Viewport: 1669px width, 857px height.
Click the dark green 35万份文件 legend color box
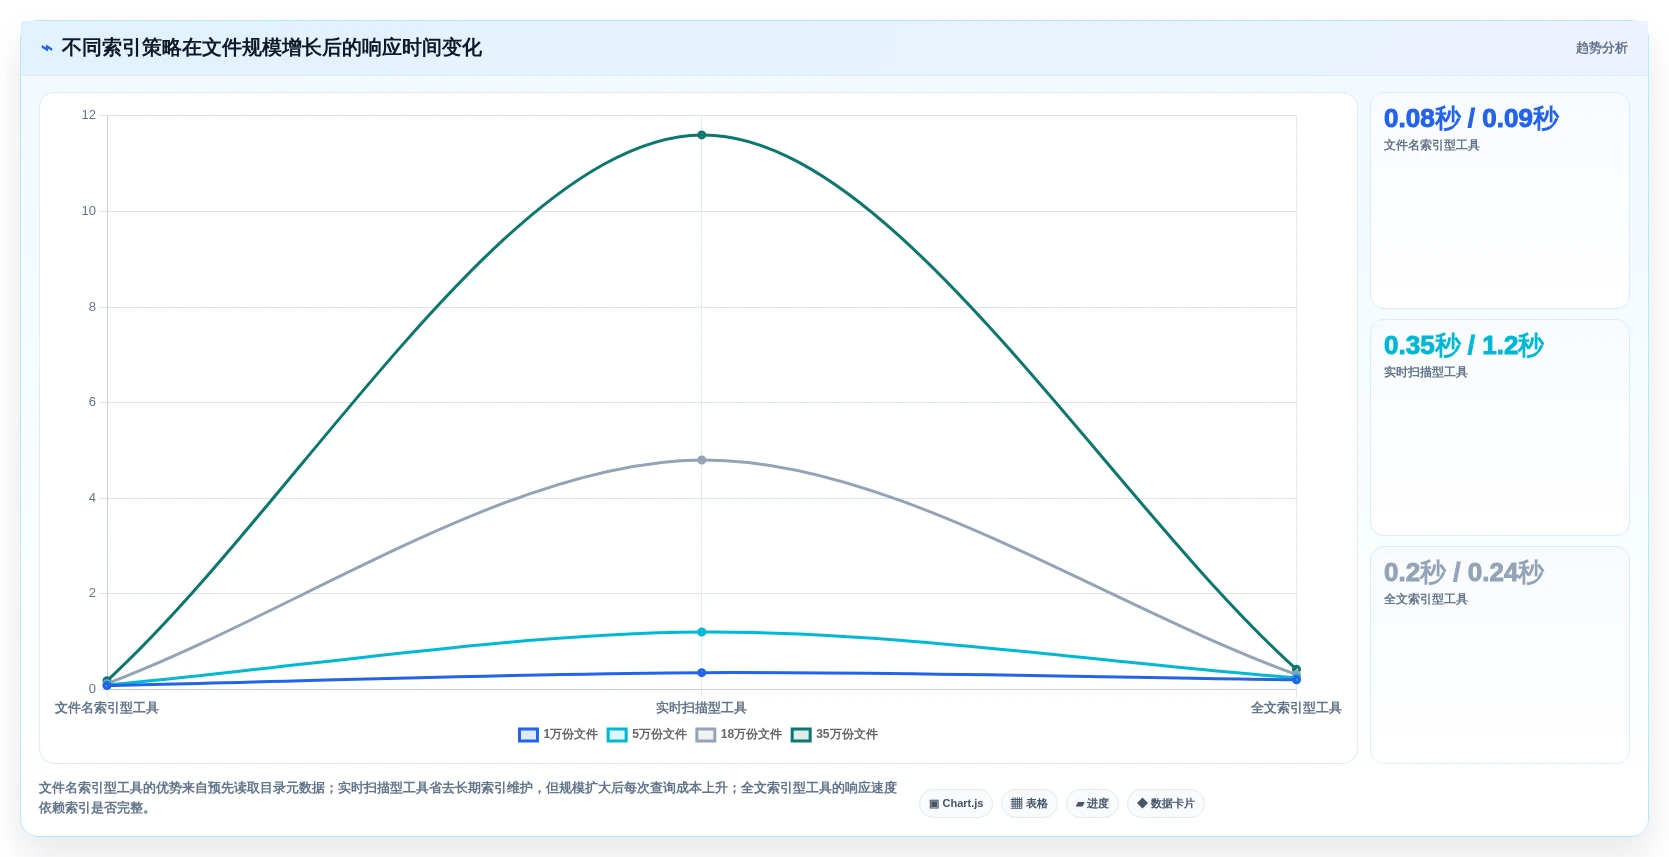[x=801, y=735]
